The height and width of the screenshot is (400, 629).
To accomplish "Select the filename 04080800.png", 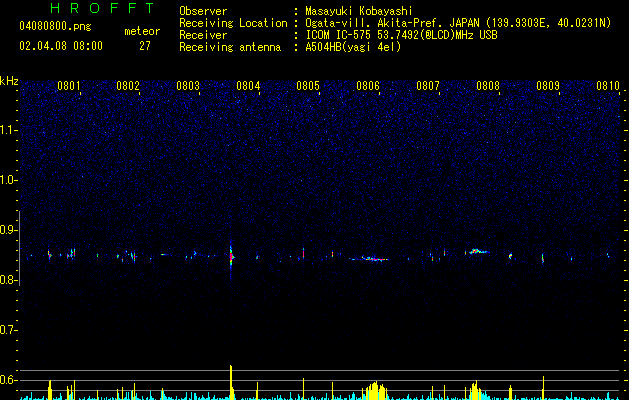I will [55, 27].
